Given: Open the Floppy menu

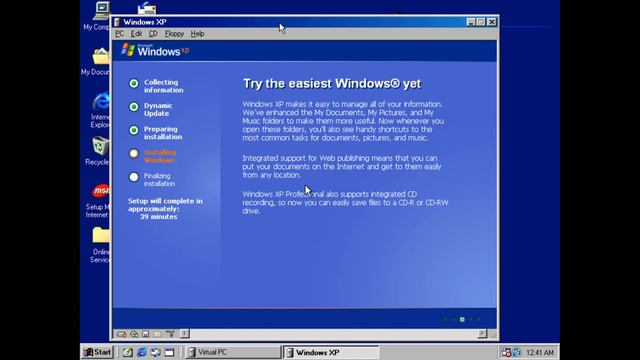Looking at the screenshot, I should (174, 34).
